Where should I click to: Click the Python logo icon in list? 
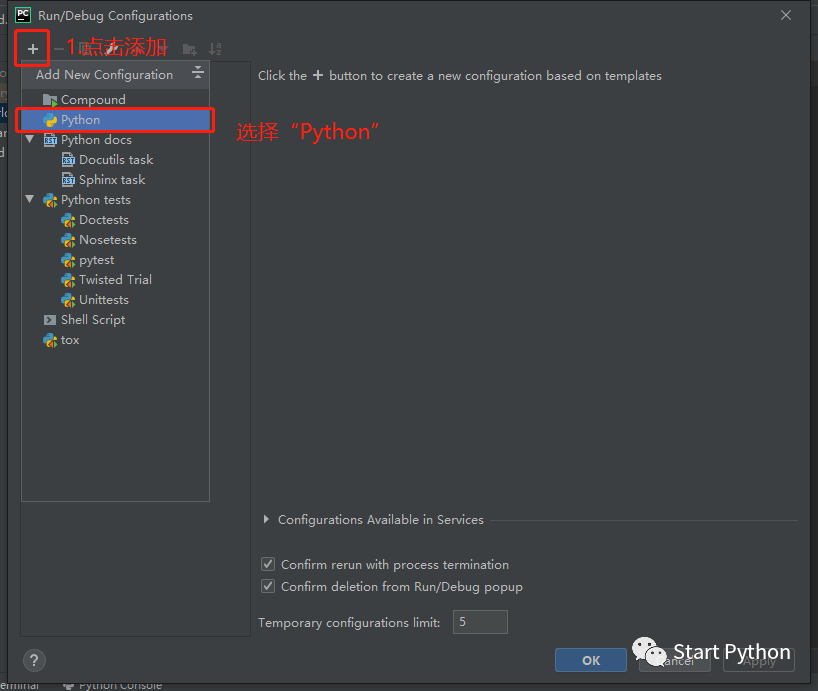[50, 120]
